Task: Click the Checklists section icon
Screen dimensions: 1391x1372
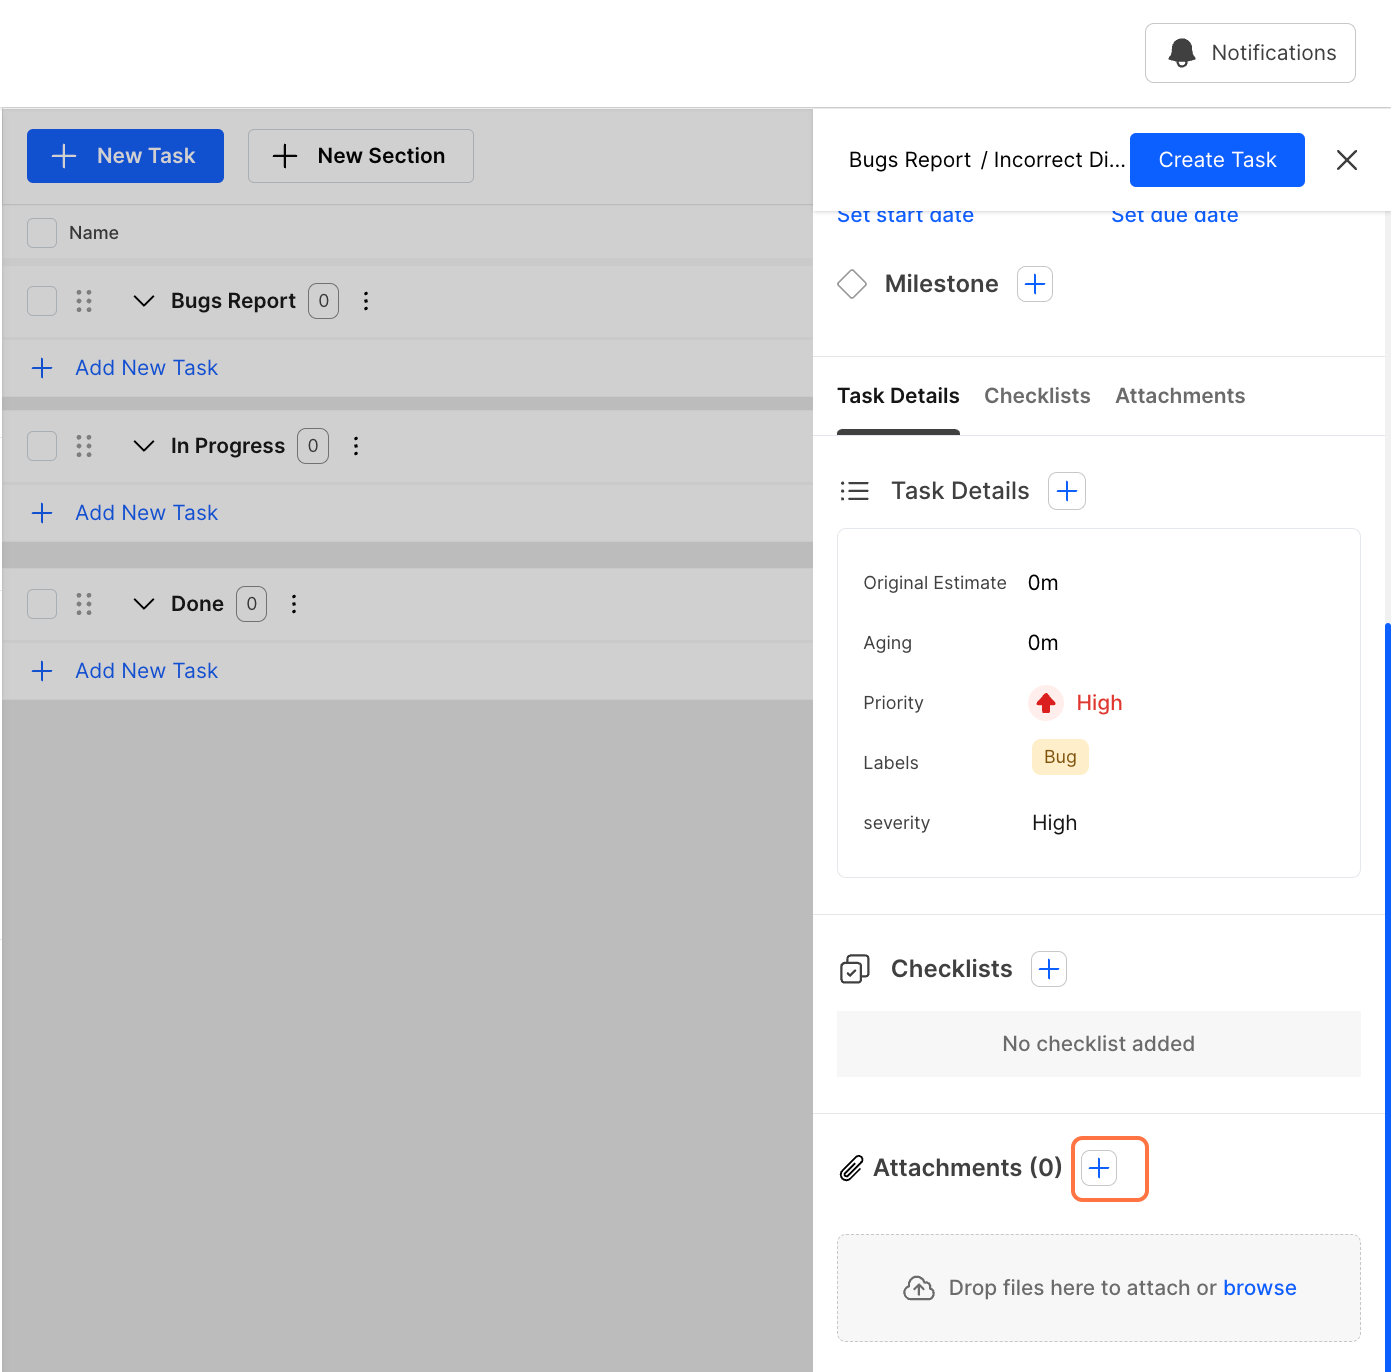Action: (x=855, y=969)
